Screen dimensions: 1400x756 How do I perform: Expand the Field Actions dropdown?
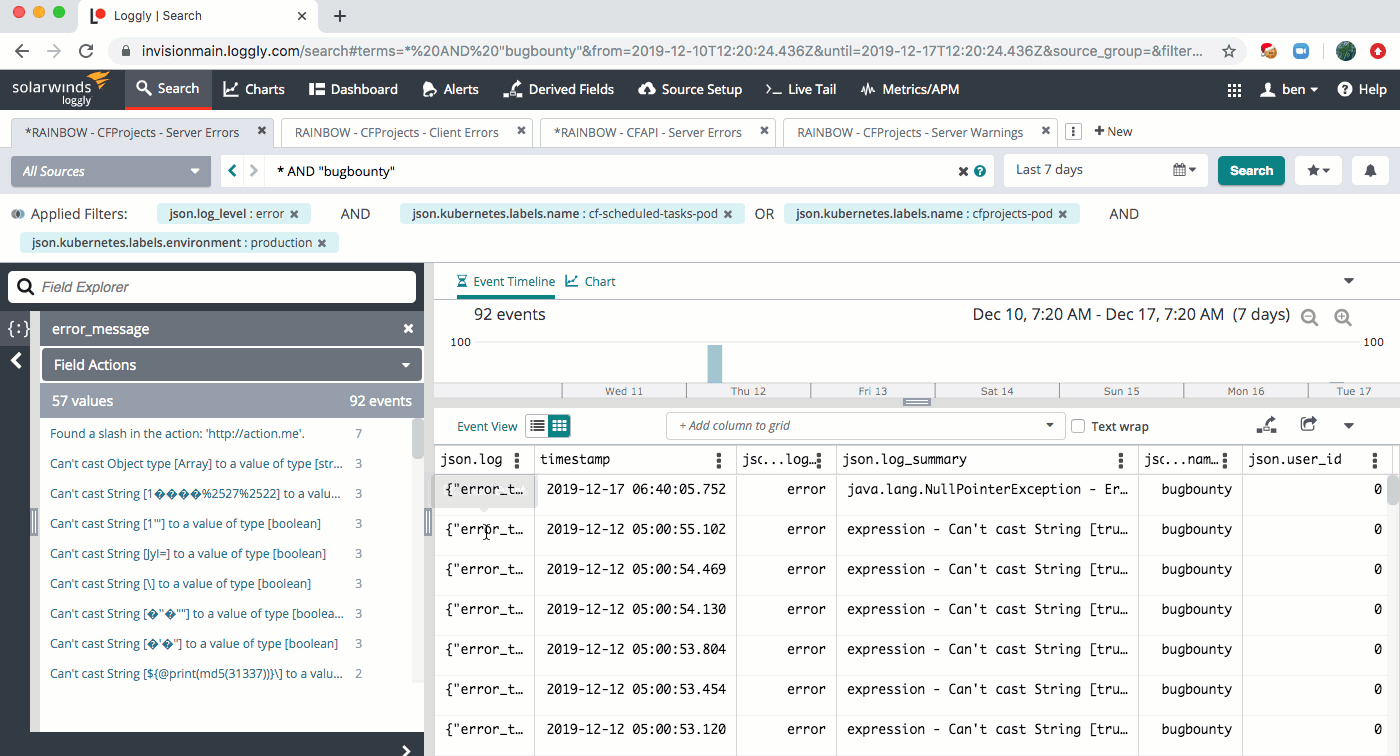[x=231, y=365]
